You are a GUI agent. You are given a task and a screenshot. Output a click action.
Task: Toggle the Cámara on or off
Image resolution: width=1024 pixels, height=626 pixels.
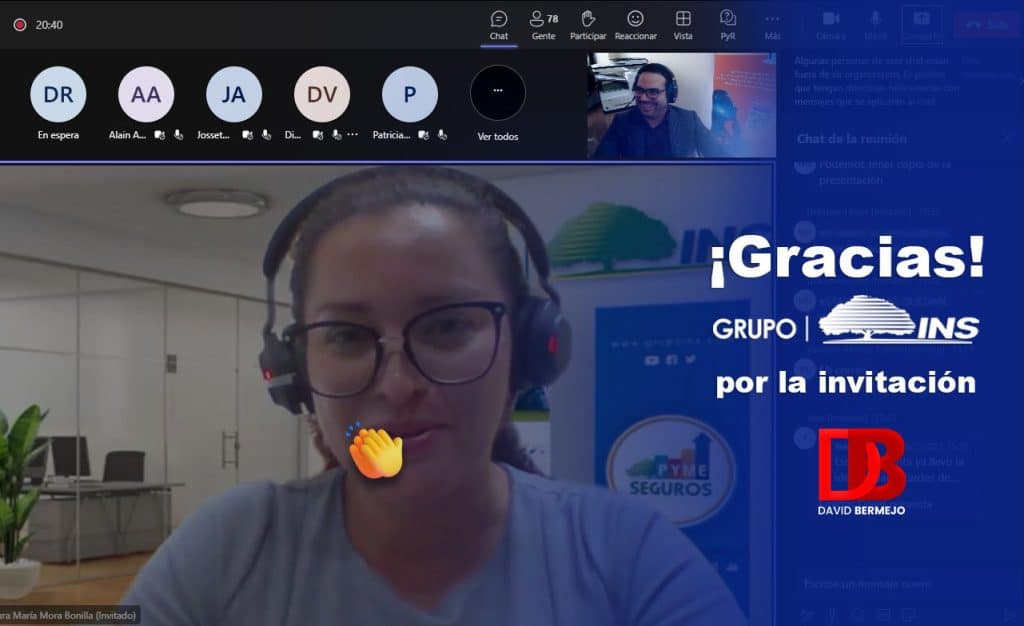(830, 24)
